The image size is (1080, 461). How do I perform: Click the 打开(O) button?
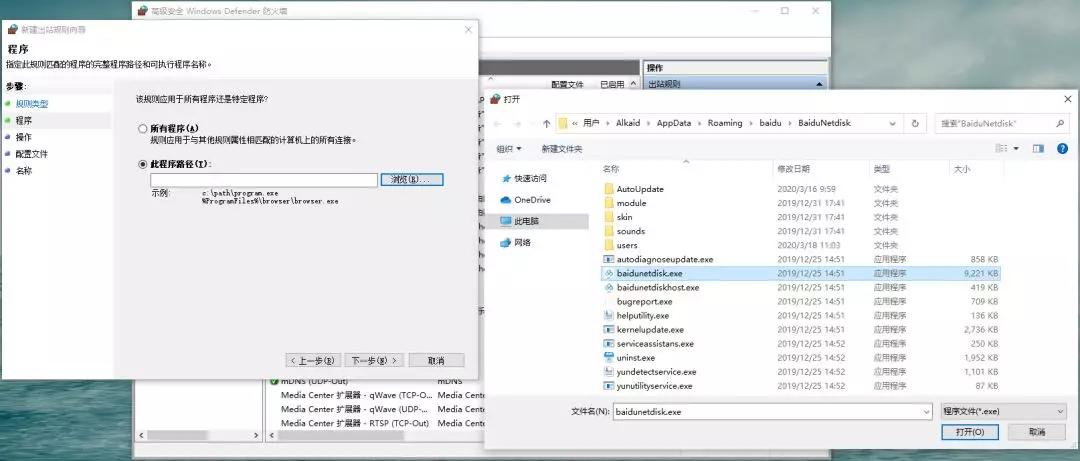click(969, 432)
